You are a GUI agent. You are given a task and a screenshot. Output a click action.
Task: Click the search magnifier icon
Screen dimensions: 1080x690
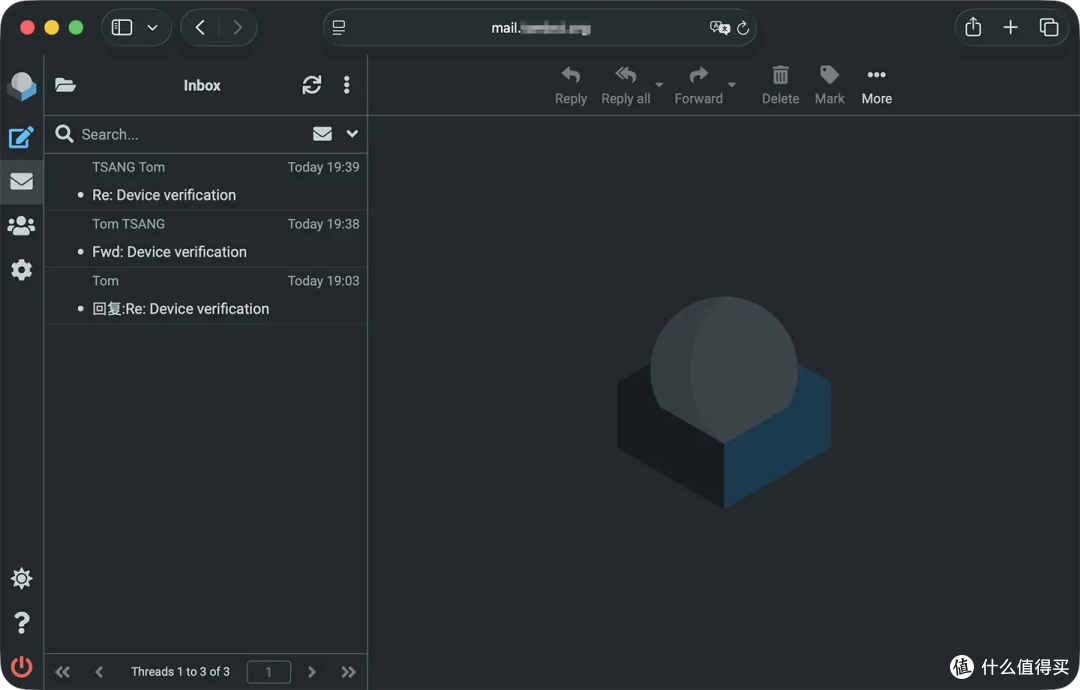point(64,134)
